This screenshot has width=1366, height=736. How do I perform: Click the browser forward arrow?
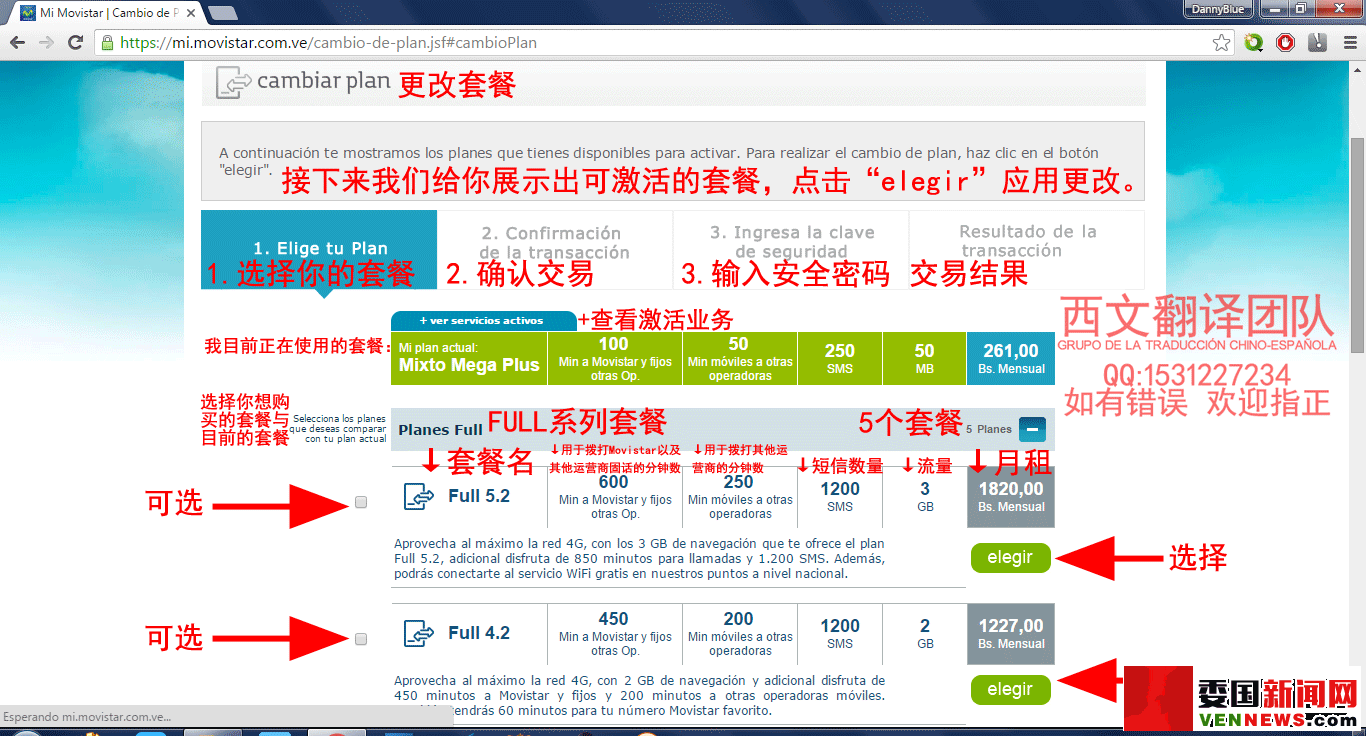click(x=46, y=43)
